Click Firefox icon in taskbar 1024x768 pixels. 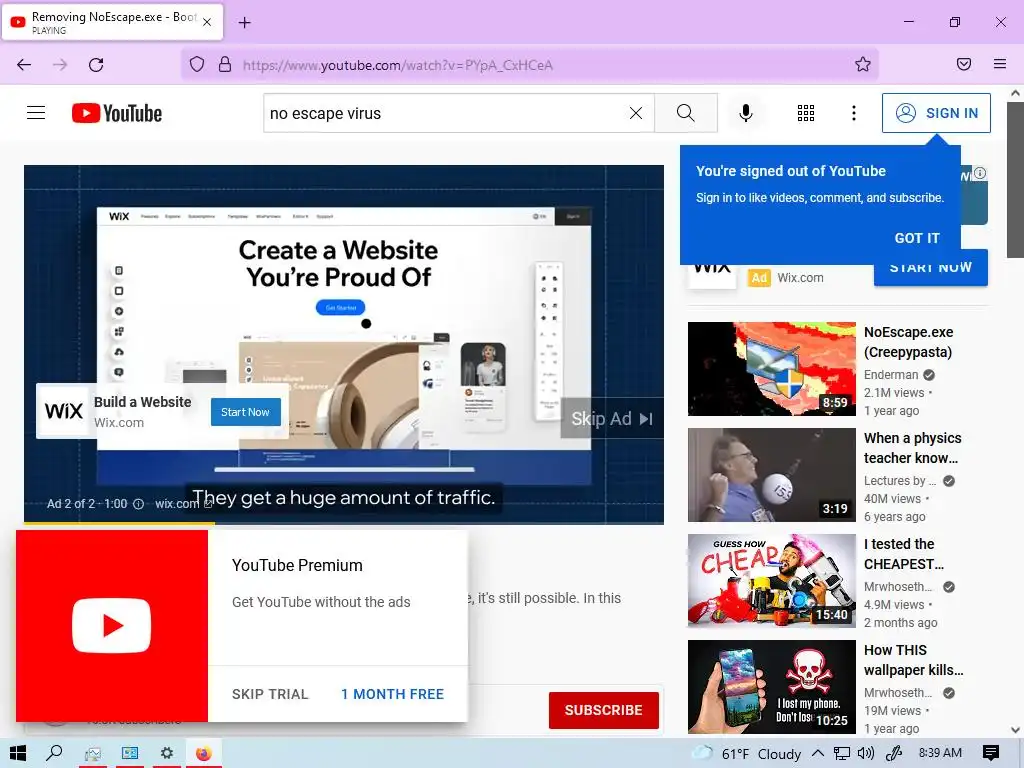[204, 754]
